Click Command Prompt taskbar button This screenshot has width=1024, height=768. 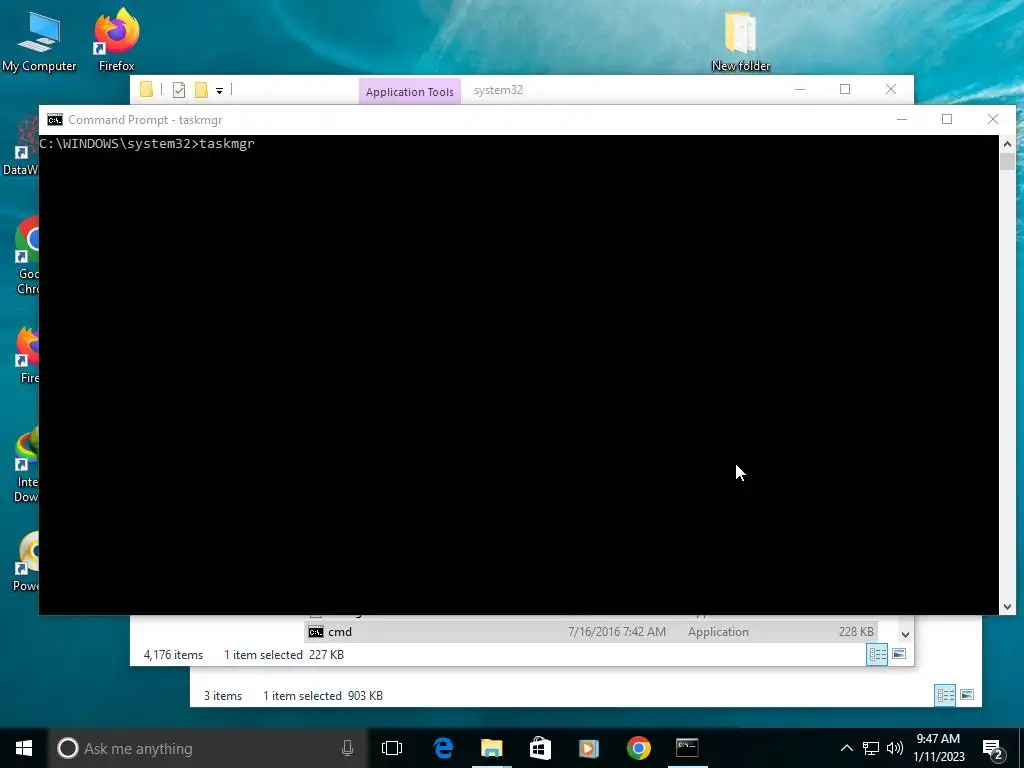pos(687,748)
